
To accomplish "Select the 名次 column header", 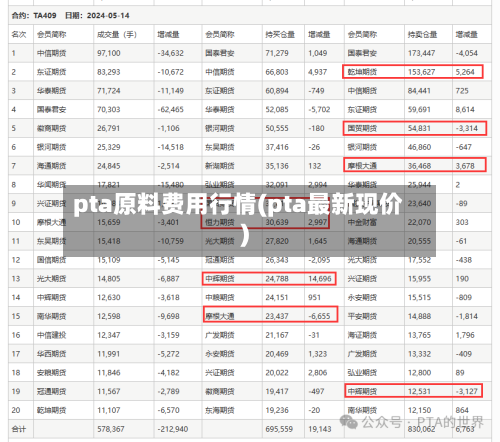I will point(19,34).
